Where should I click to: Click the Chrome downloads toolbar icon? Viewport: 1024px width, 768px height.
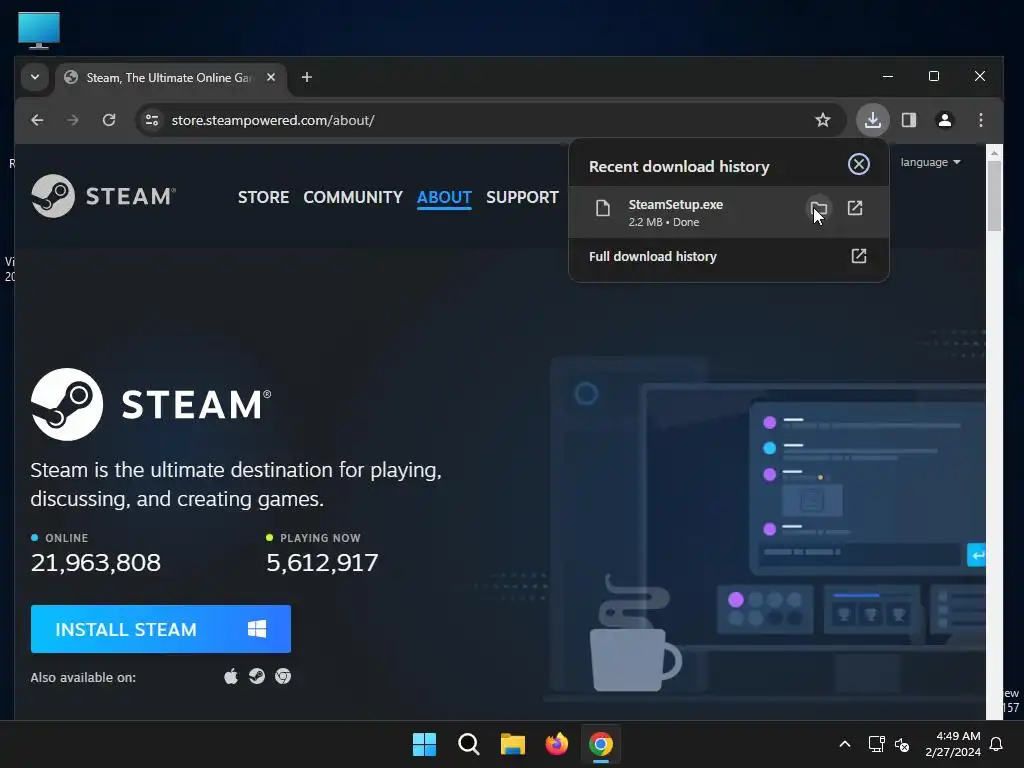coord(872,120)
